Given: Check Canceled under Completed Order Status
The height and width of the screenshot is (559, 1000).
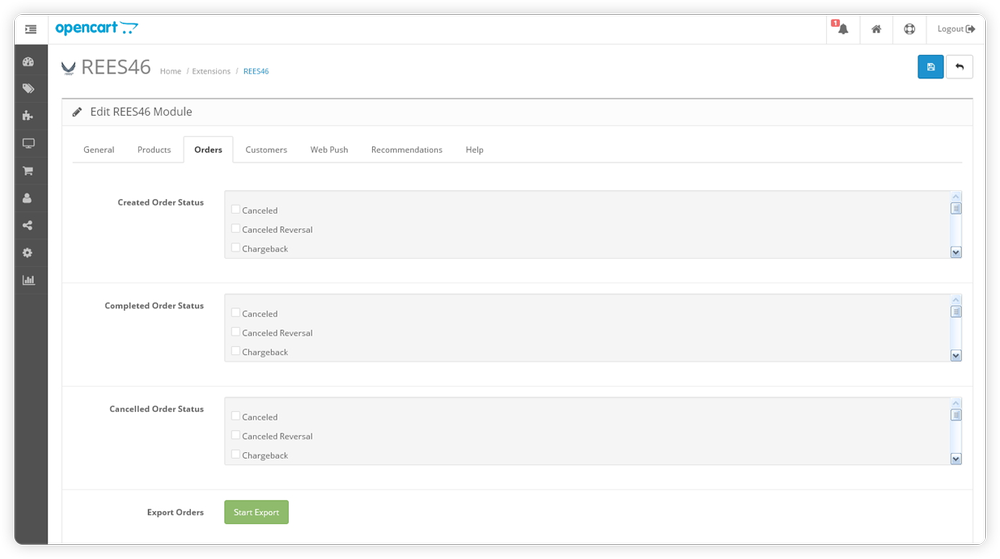Looking at the screenshot, I should [x=235, y=312].
